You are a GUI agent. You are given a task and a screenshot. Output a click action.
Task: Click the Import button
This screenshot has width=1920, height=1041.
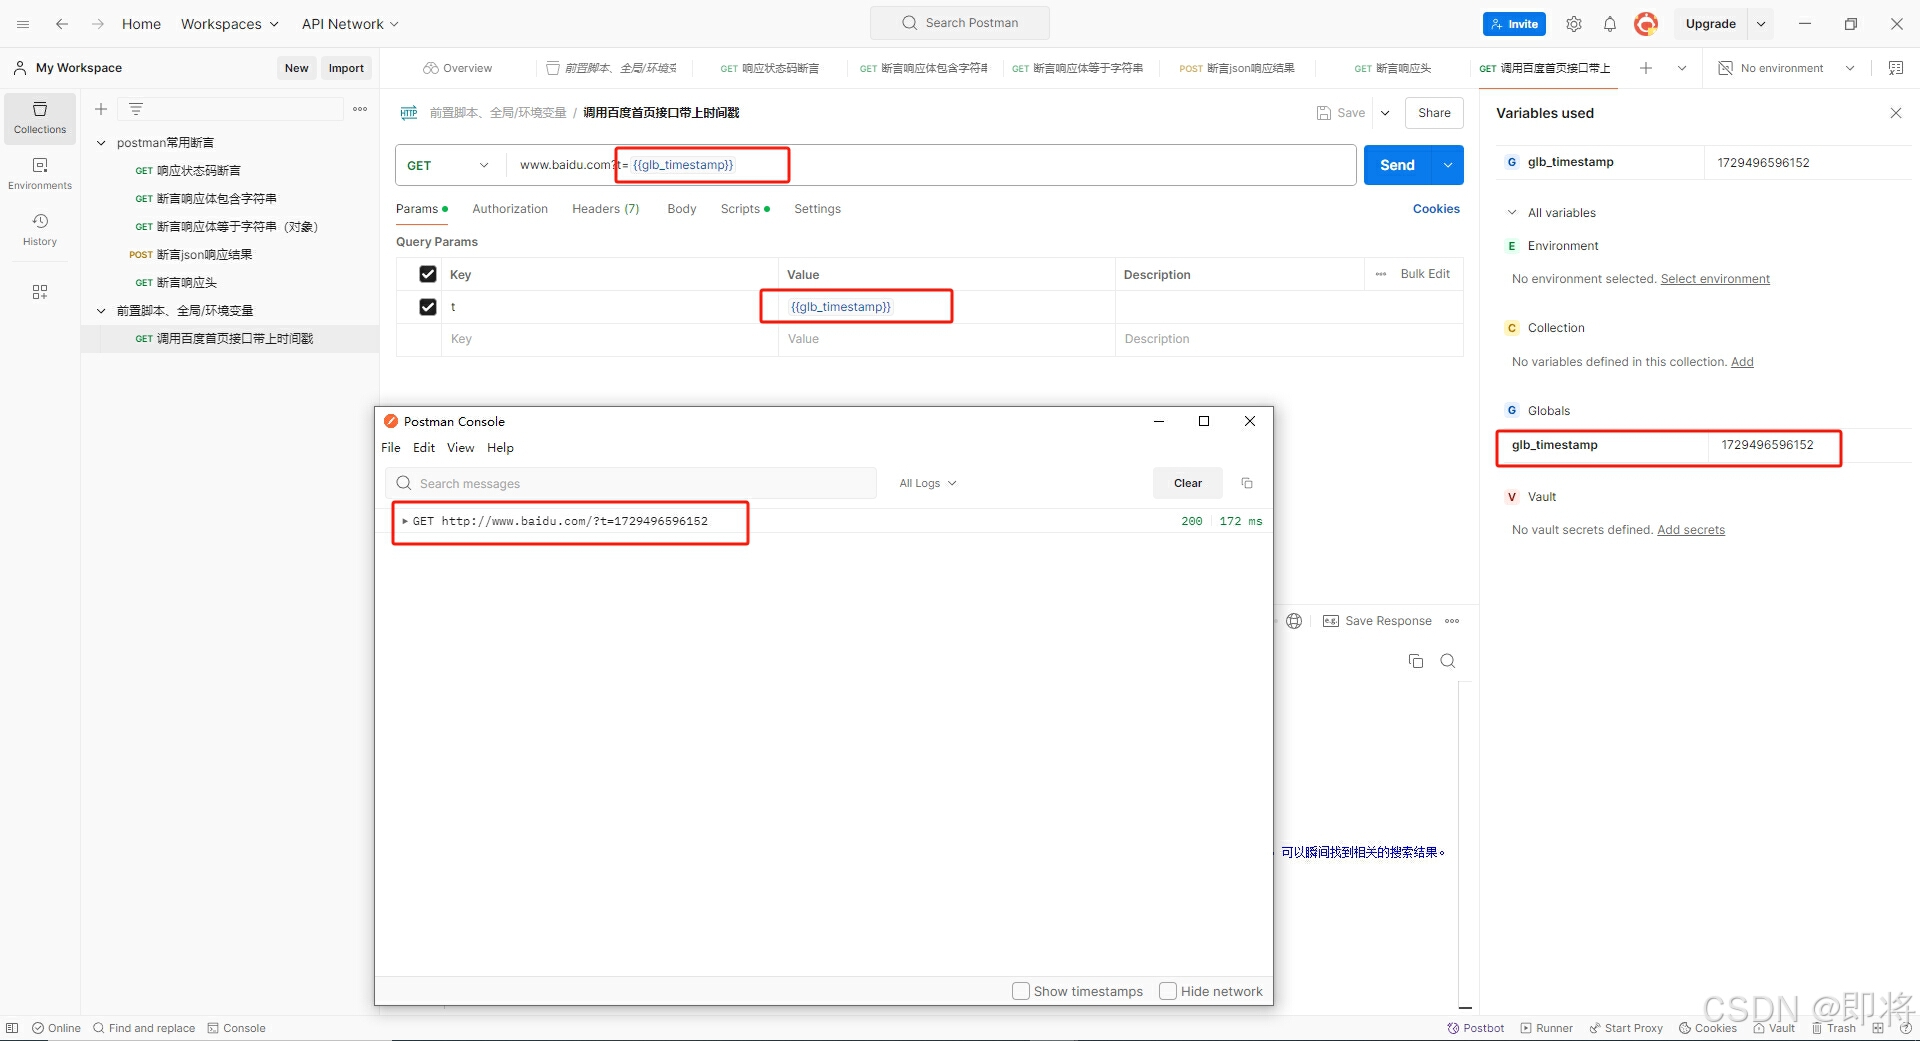[346, 68]
